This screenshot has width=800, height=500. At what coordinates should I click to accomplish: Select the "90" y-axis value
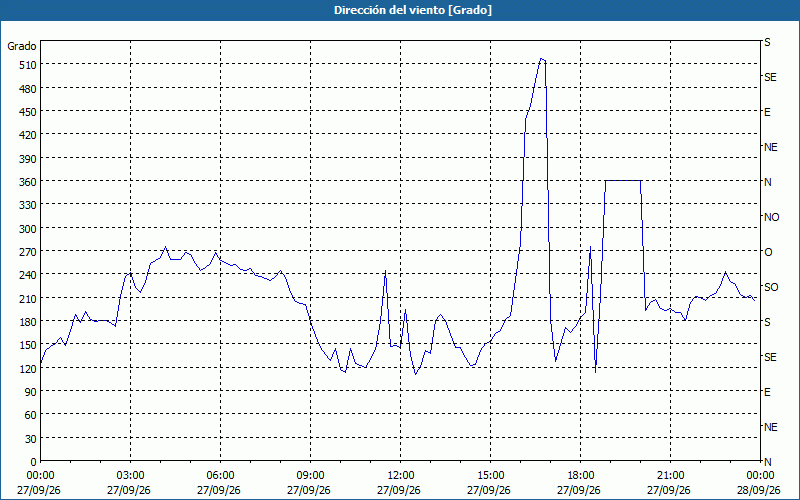click(31, 392)
